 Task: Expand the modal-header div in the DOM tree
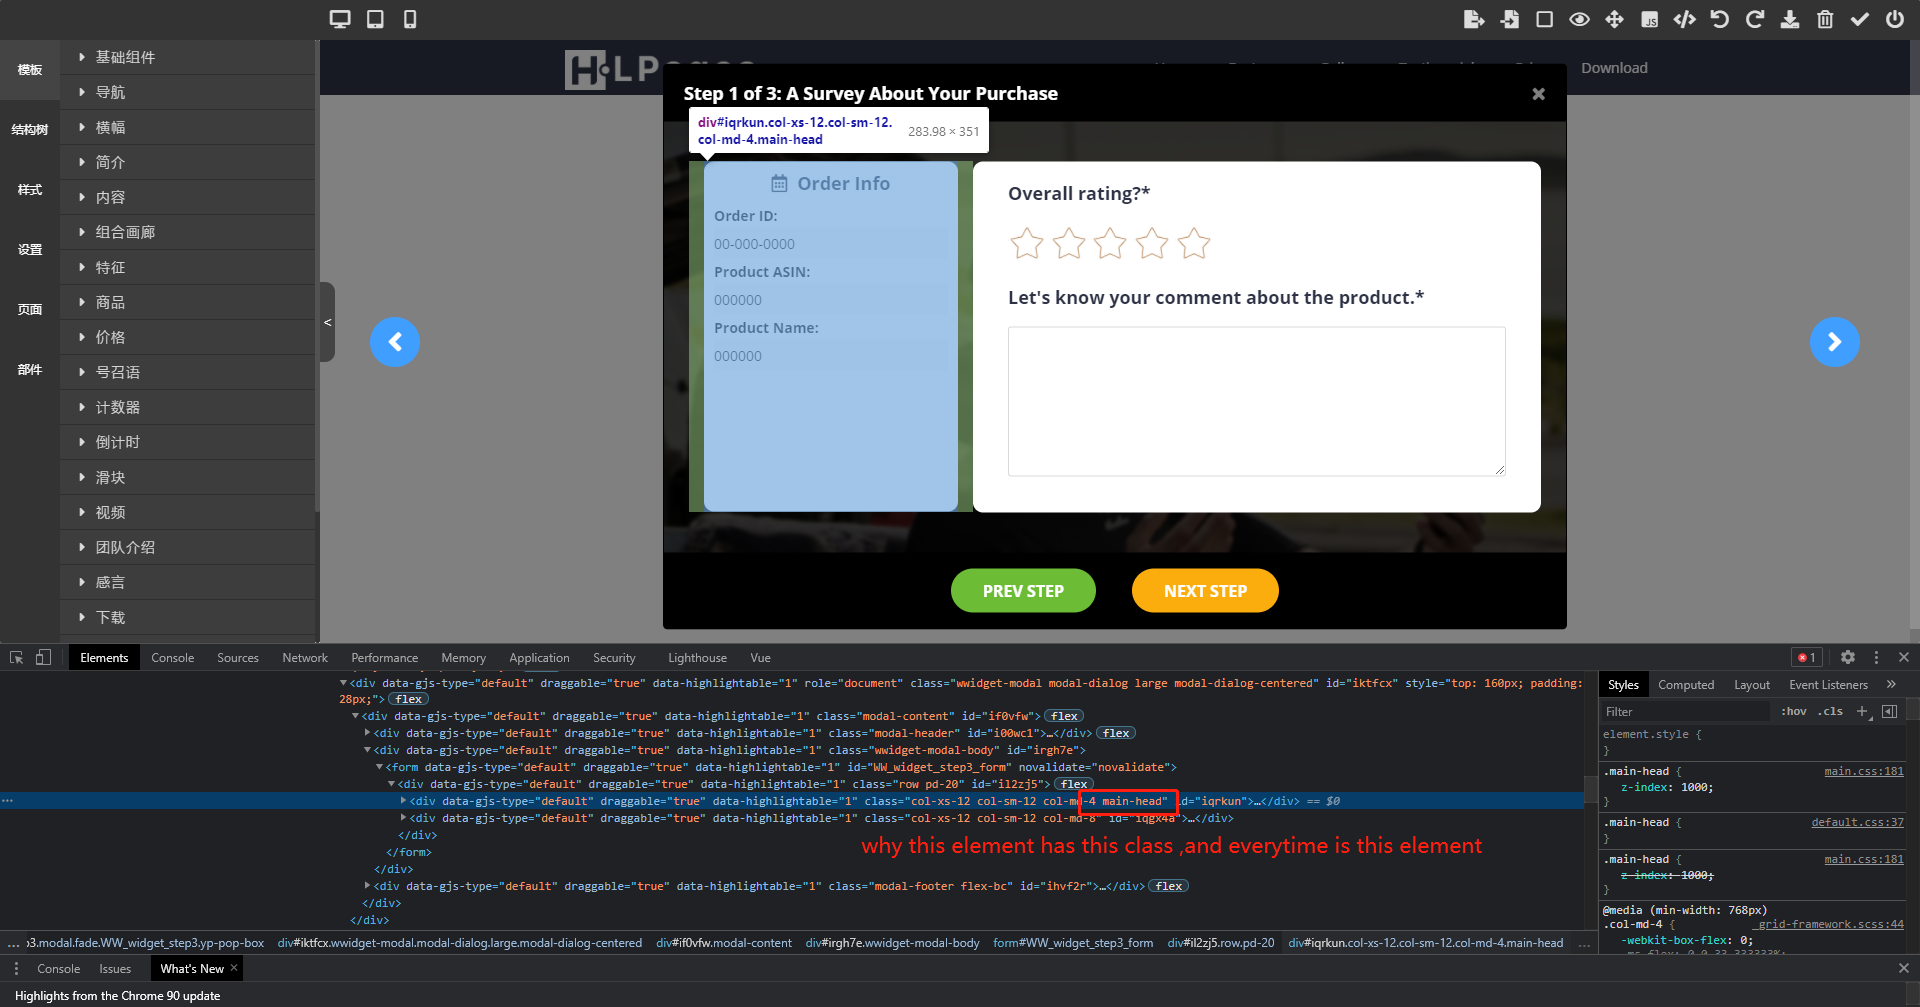click(x=368, y=733)
